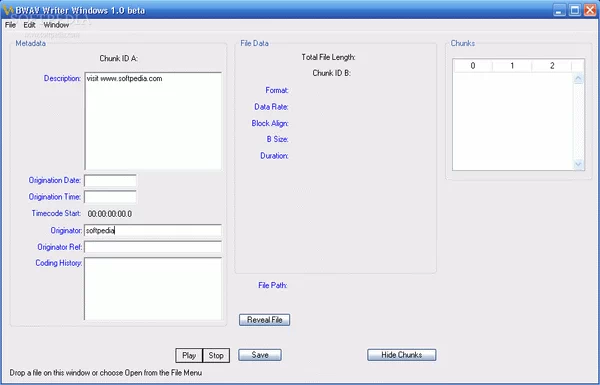600x385 pixels.
Task: Click the Format label in File Data
Action: pyautogui.click(x=277, y=90)
